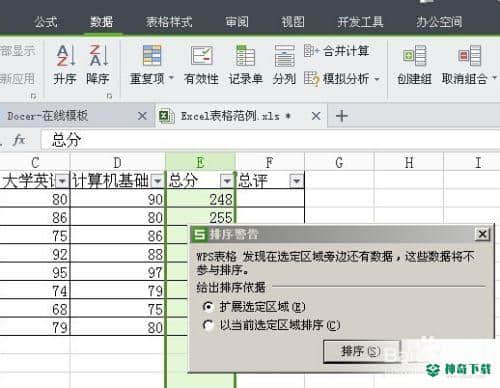Expand the 重复项 dropdown arrow

171,78
